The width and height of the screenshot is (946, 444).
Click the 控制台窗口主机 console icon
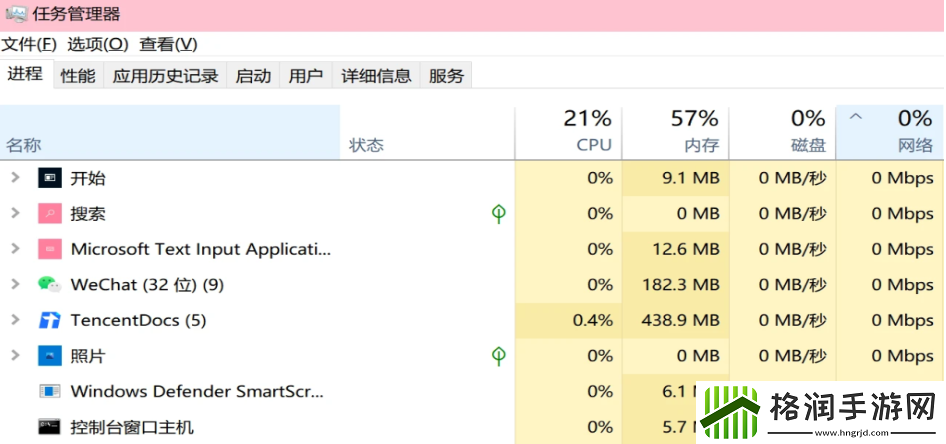point(49,427)
